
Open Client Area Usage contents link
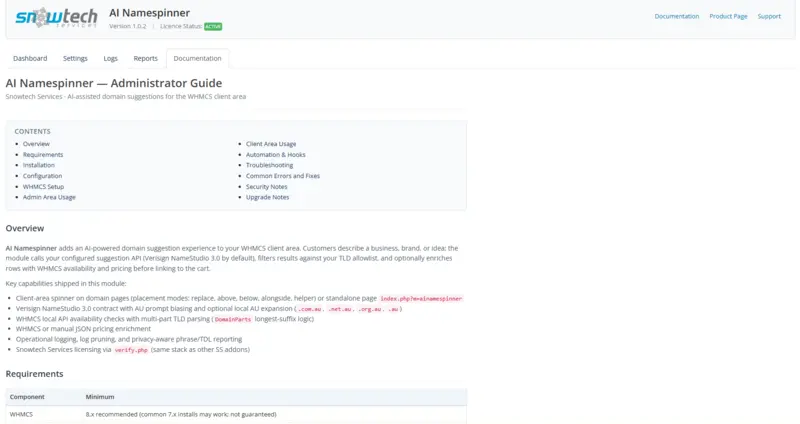(271, 144)
